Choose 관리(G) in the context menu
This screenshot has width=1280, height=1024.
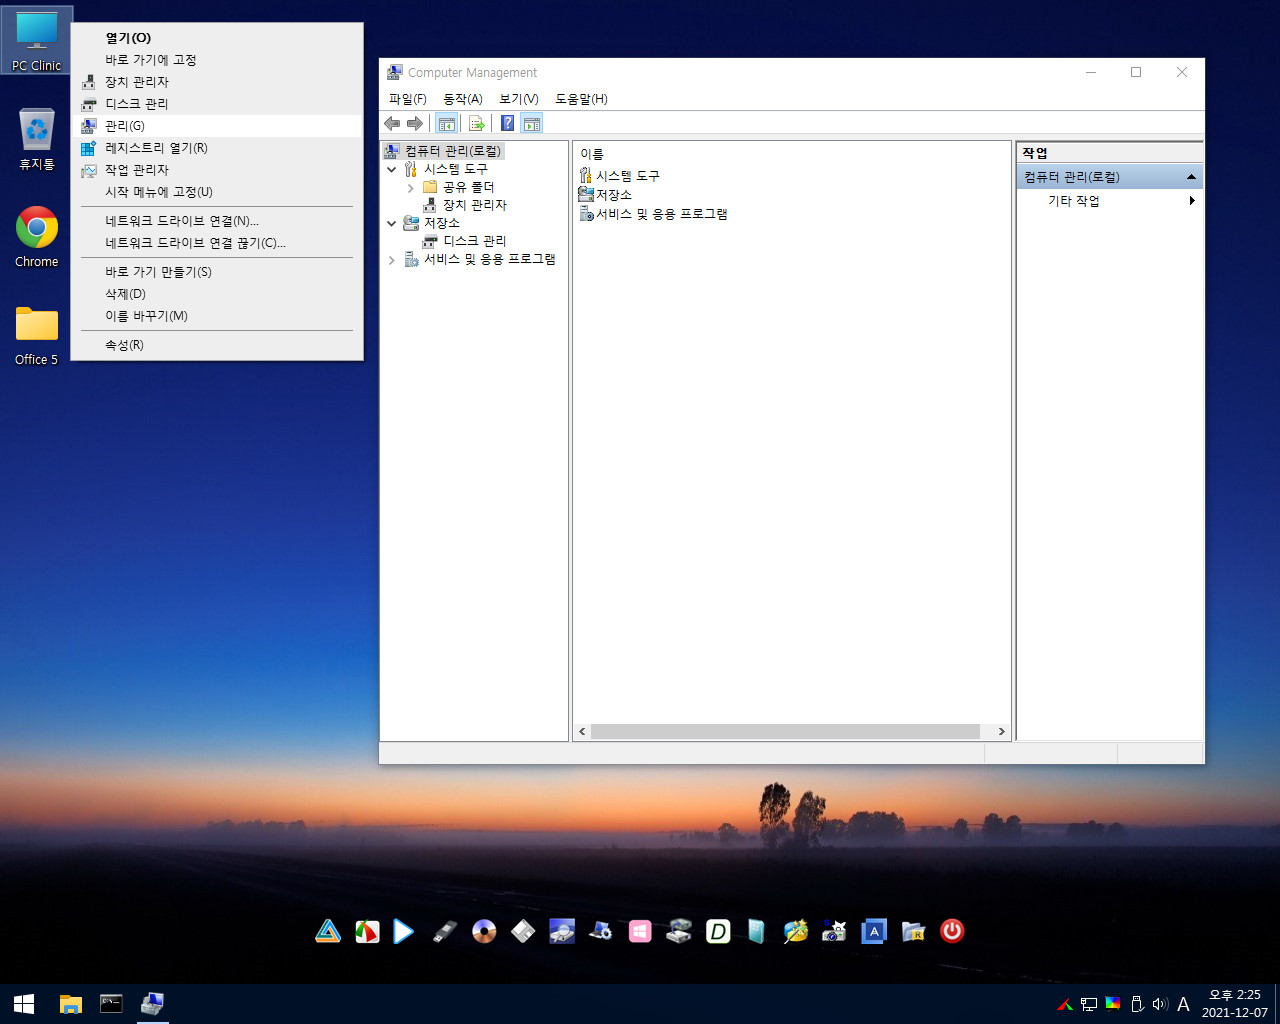tap(217, 126)
